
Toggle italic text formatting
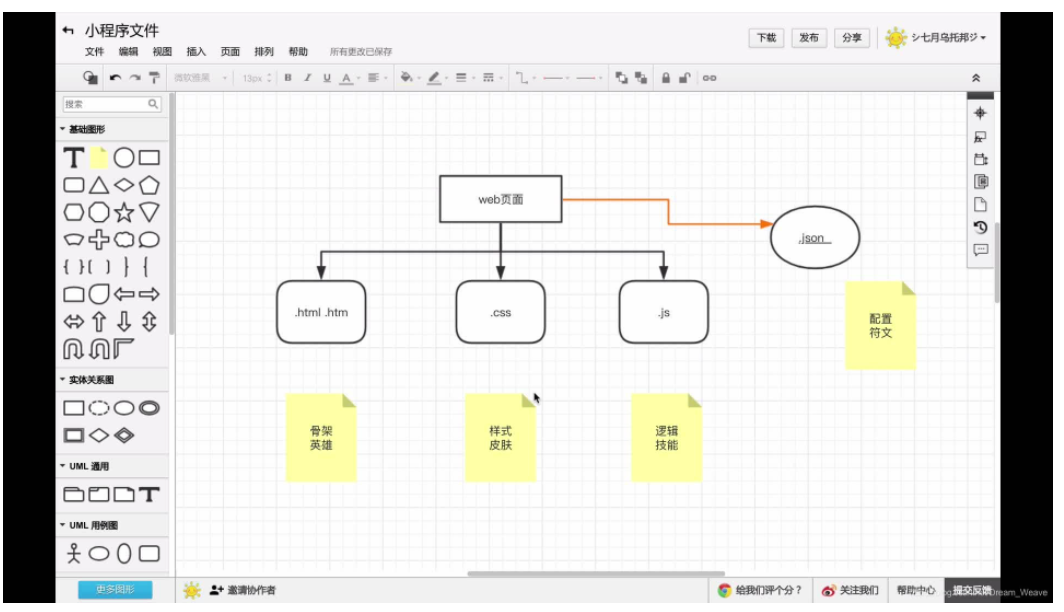(307, 78)
